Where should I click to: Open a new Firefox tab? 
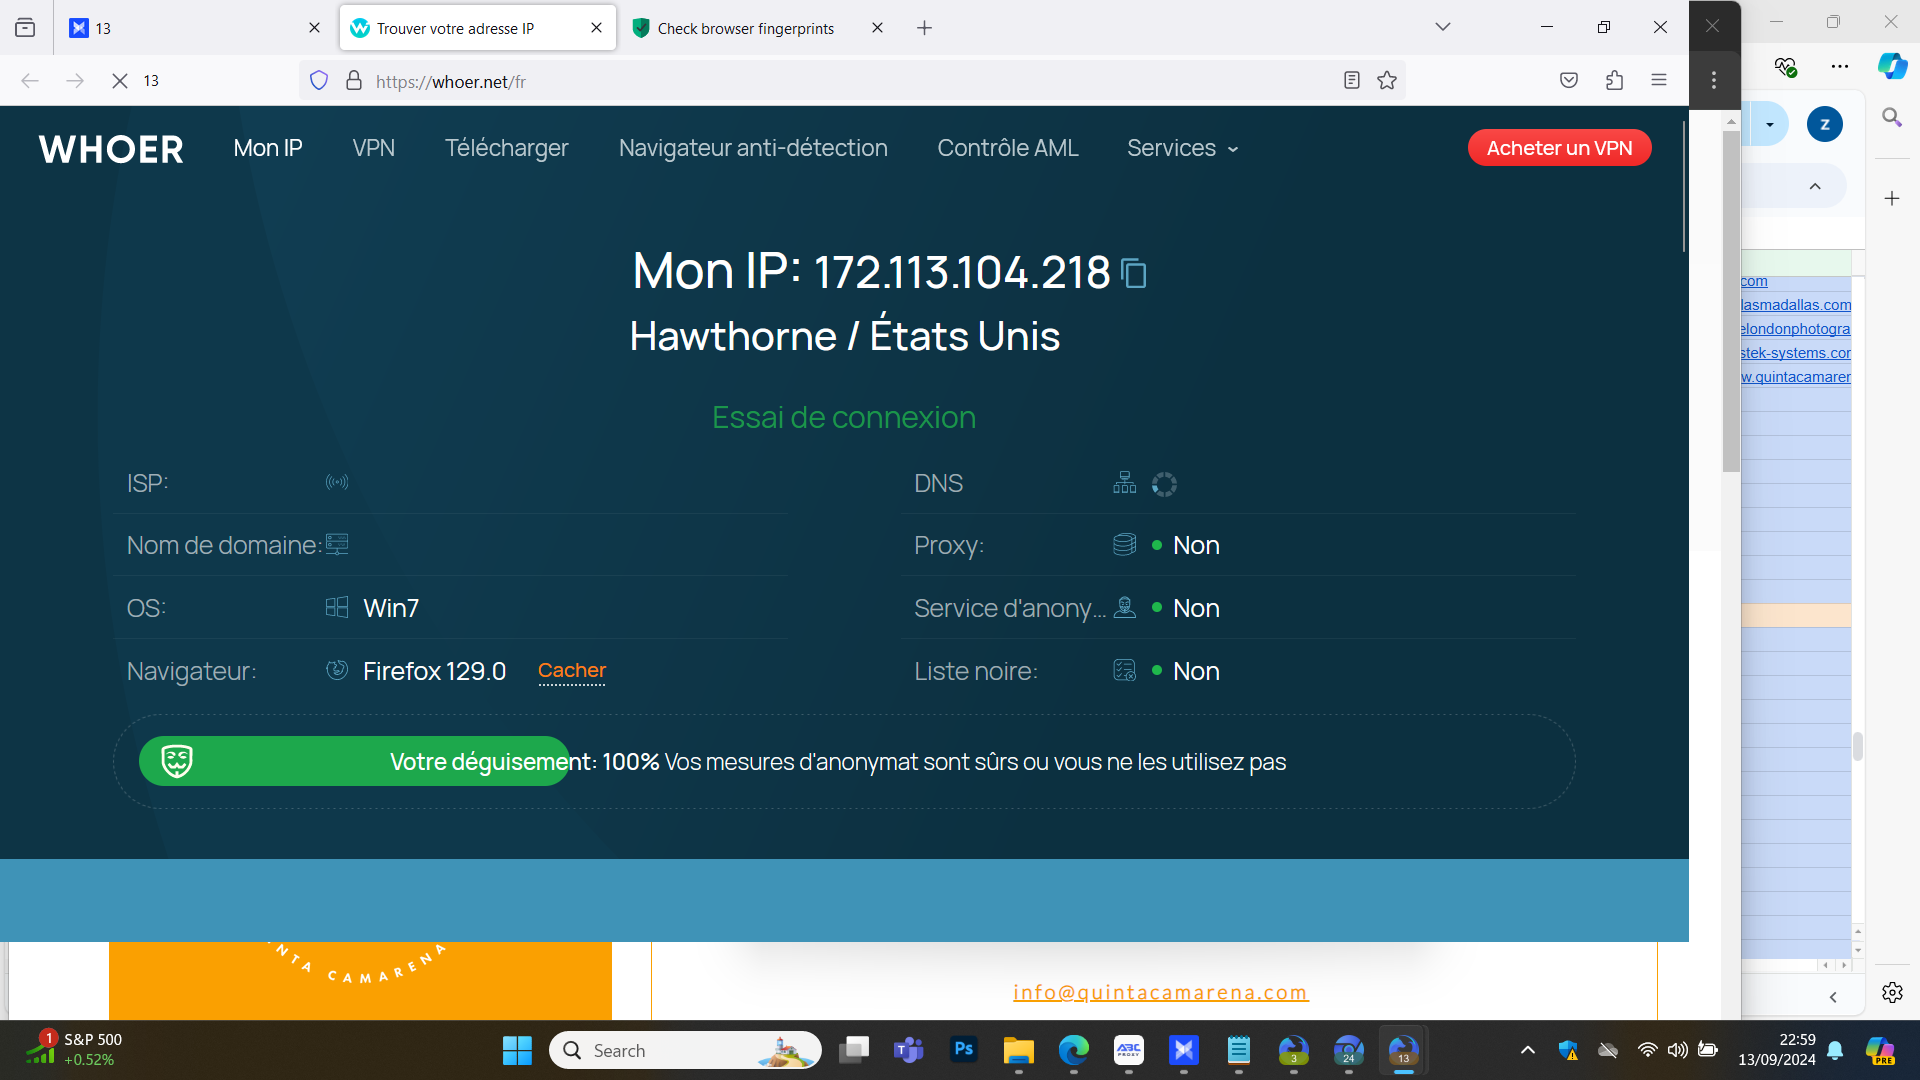(925, 28)
